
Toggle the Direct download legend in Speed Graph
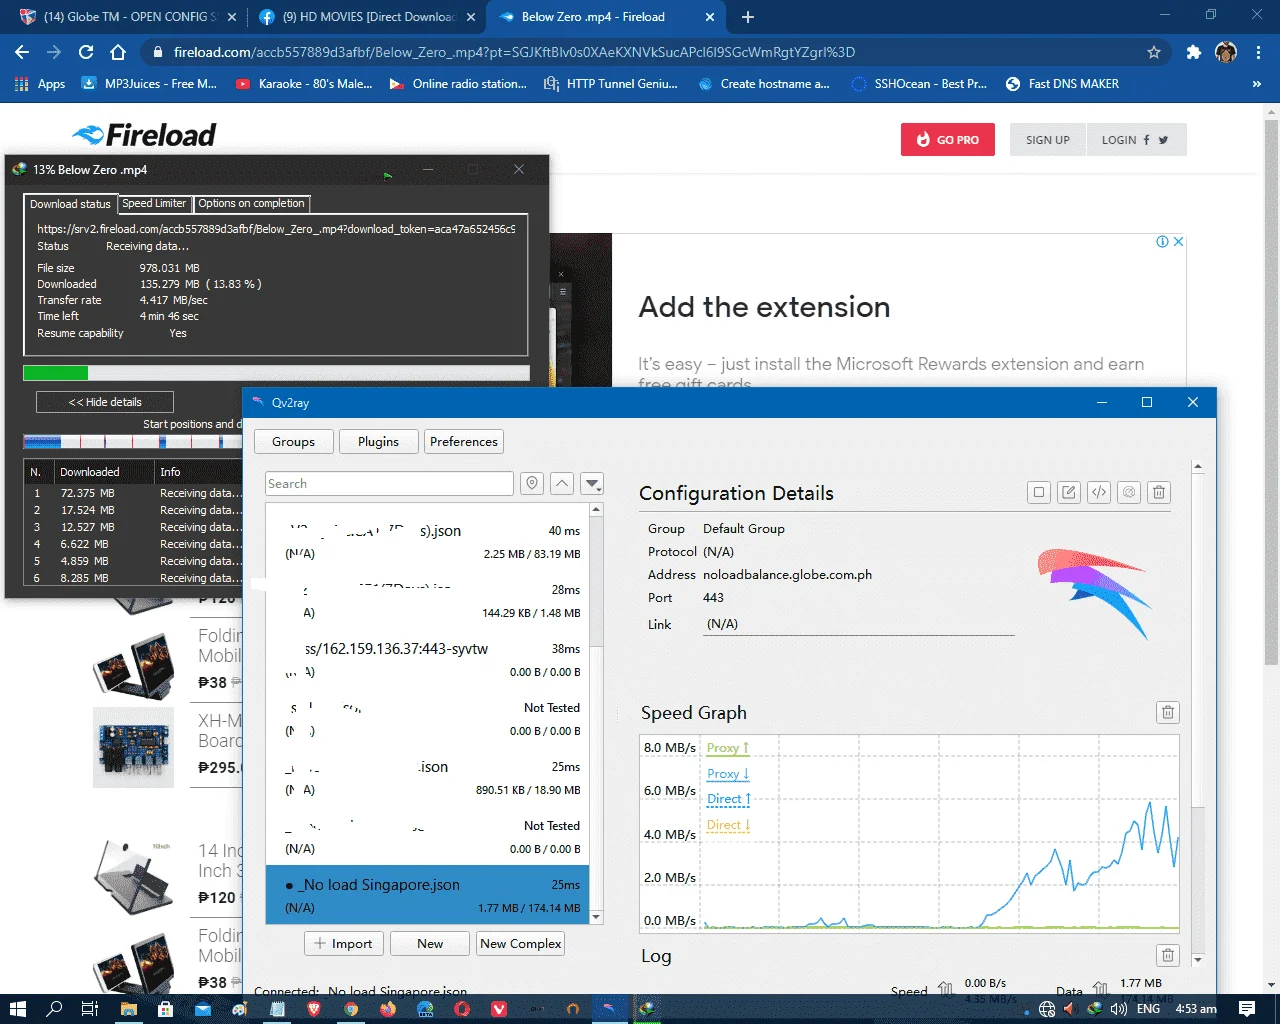(727, 825)
